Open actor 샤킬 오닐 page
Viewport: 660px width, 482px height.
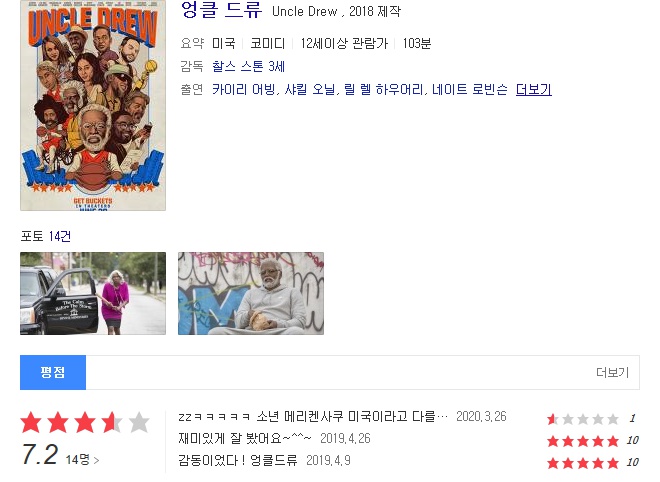pos(310,89)
